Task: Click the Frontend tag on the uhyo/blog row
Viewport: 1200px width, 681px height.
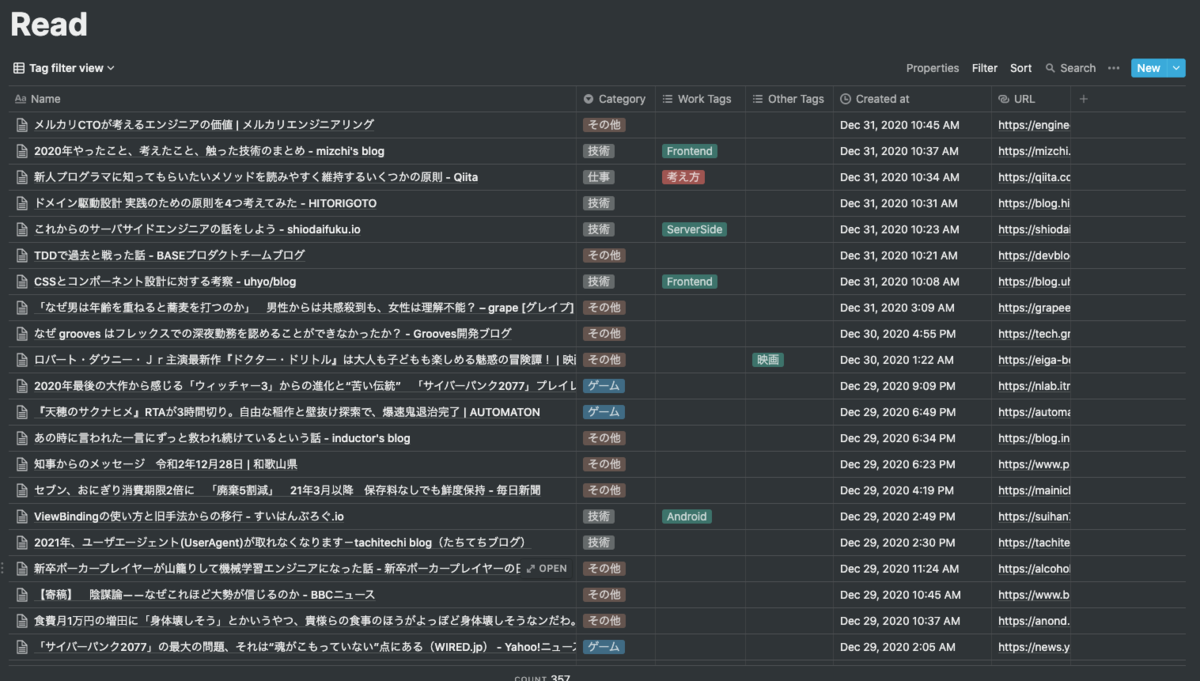Action: tap(690, 281)
